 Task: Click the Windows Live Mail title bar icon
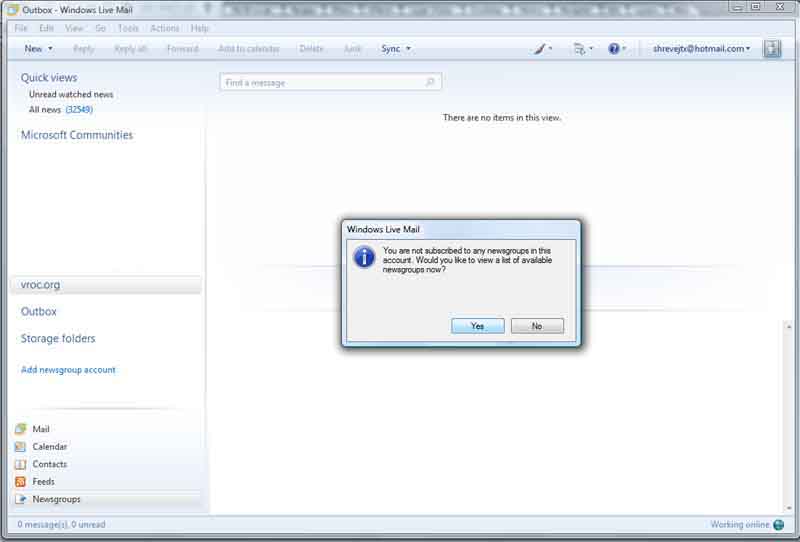[x=13, y=10]
